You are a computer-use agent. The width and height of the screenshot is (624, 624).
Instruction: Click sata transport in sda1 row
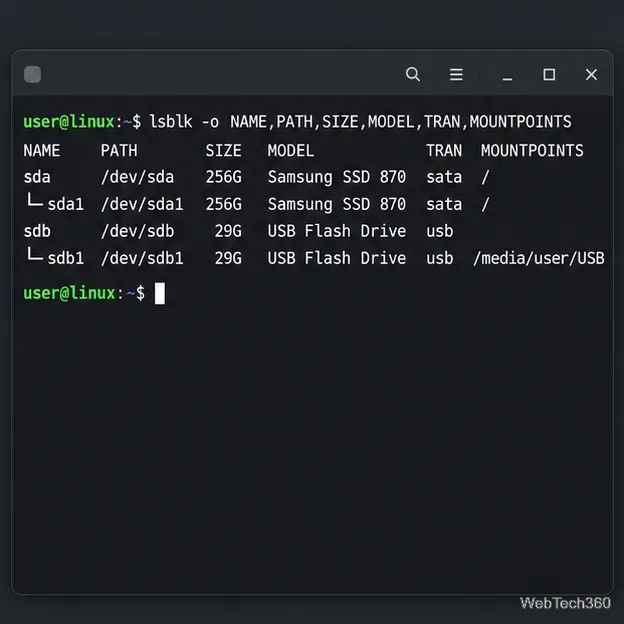click(x=444, y=205)
